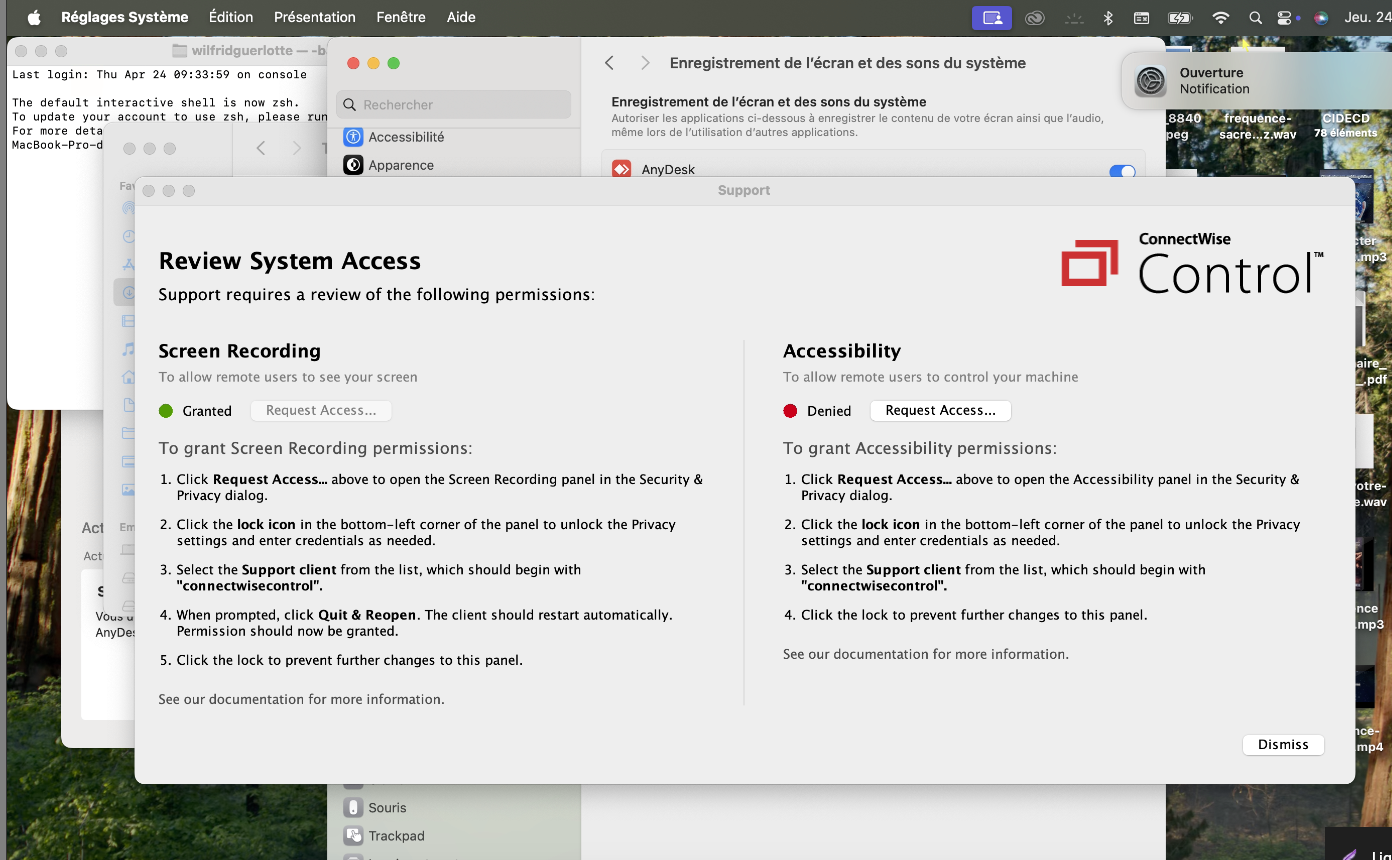The height and width of the screenshot is (860, 1392).
Task: Toggle AnyDesk screen recording switch
Action: [1122, 171]
